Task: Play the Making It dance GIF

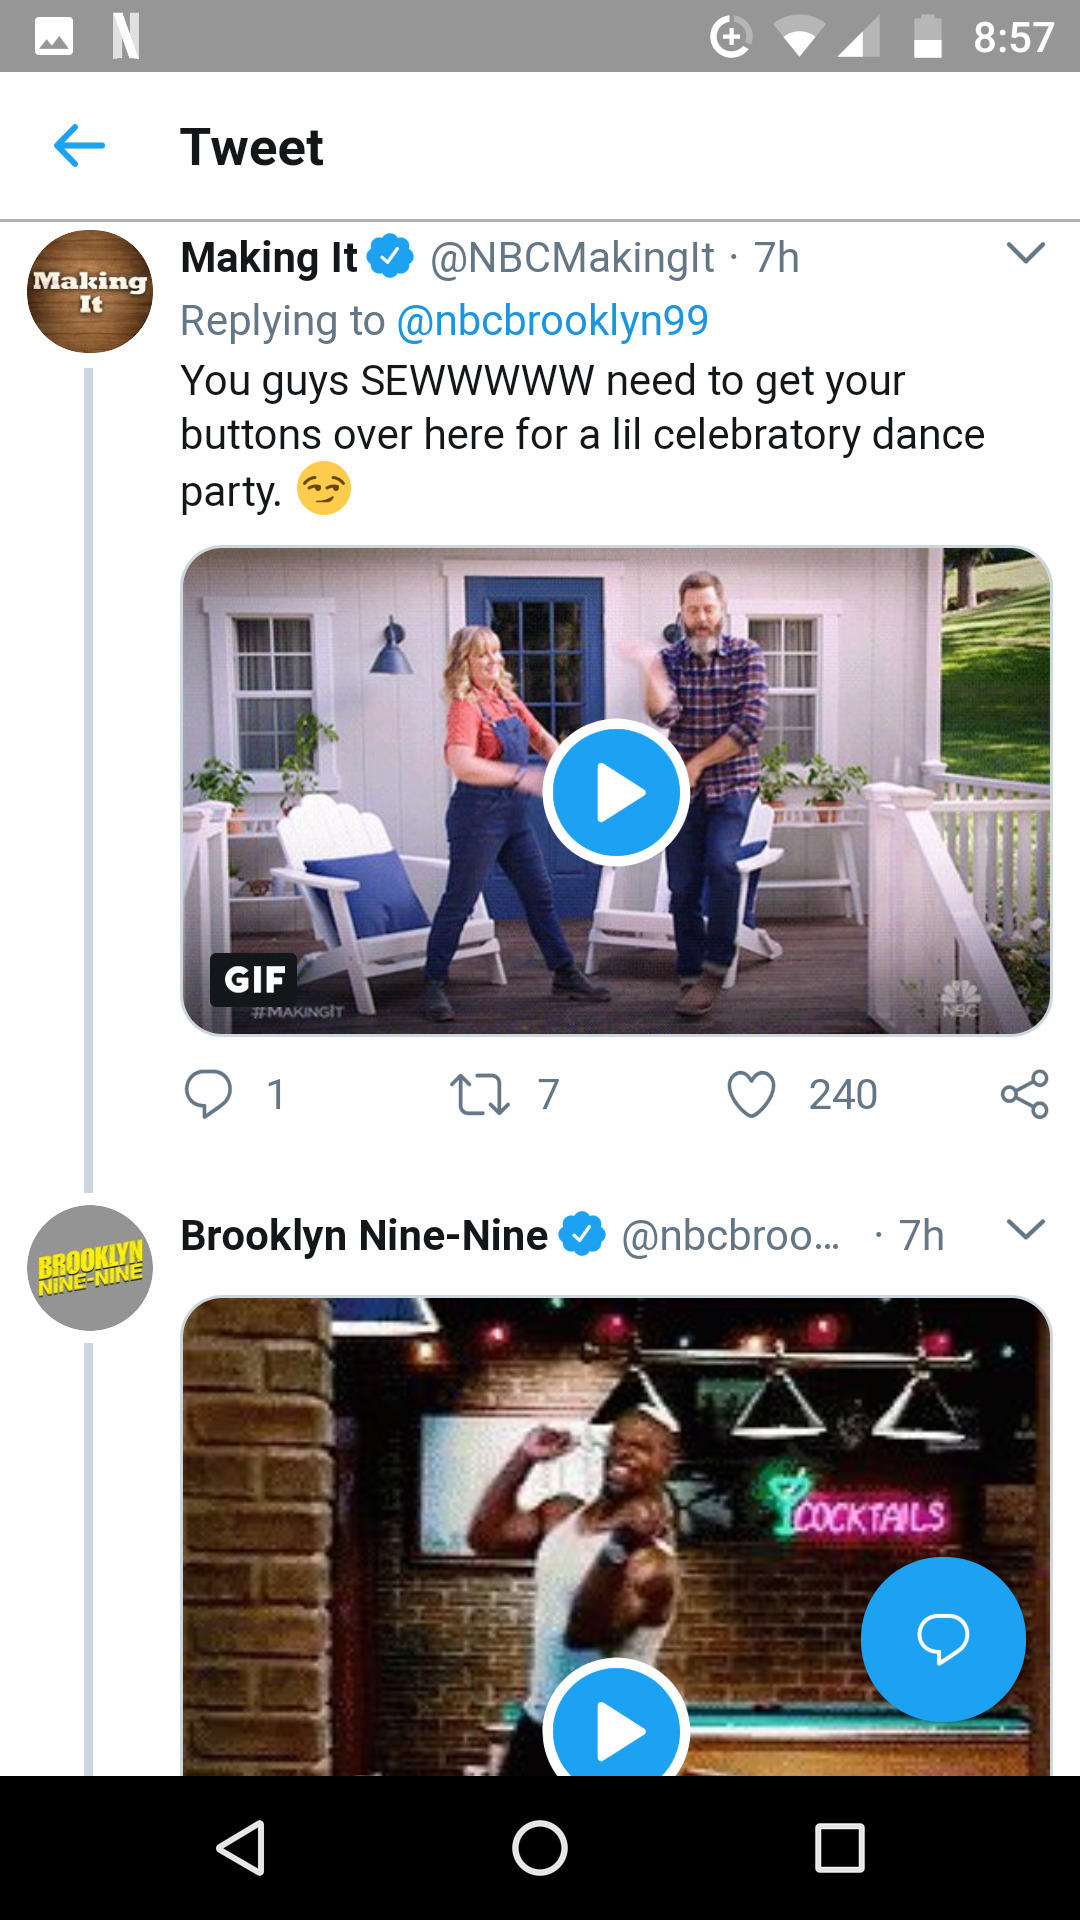Action: click(x=616, y=792)
